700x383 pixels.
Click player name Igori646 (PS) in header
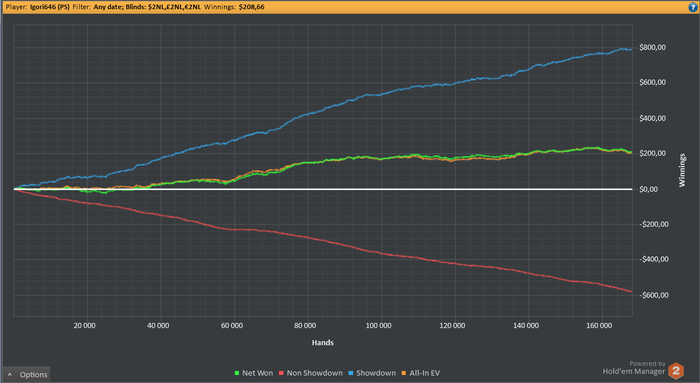[x=50, y=7]
